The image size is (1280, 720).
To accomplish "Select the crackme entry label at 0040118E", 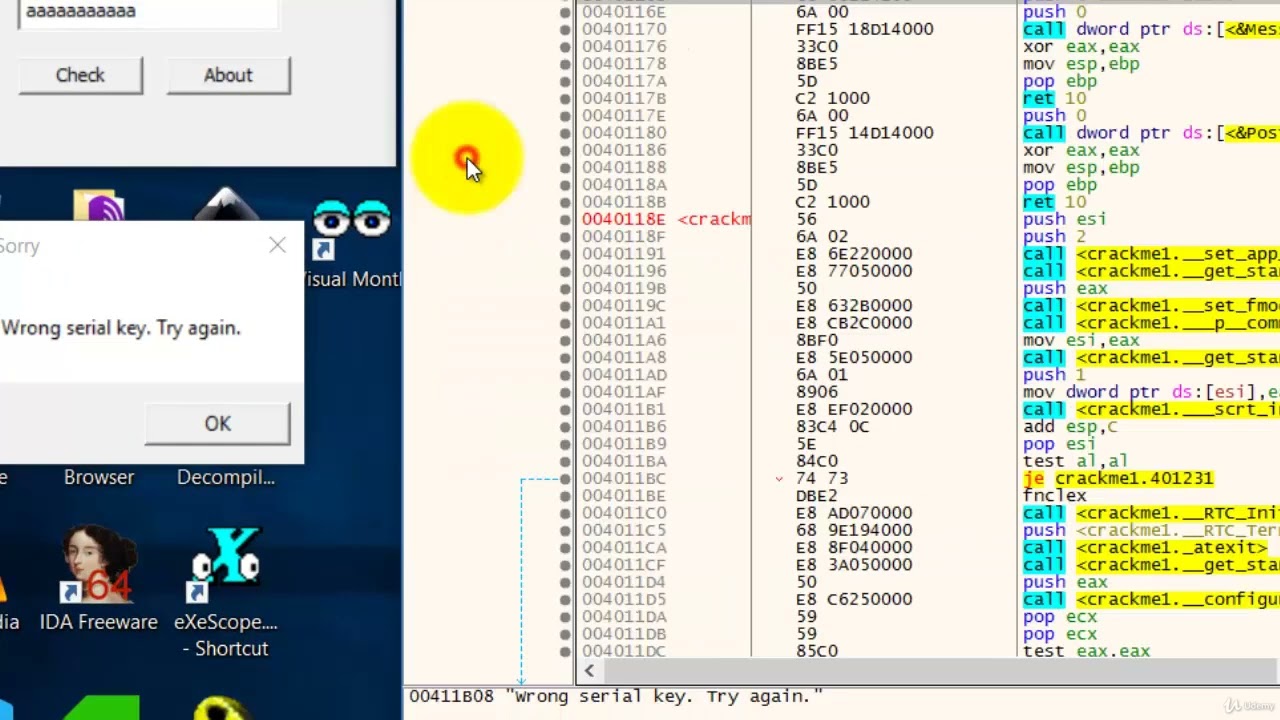I will (x=714, y=219).
